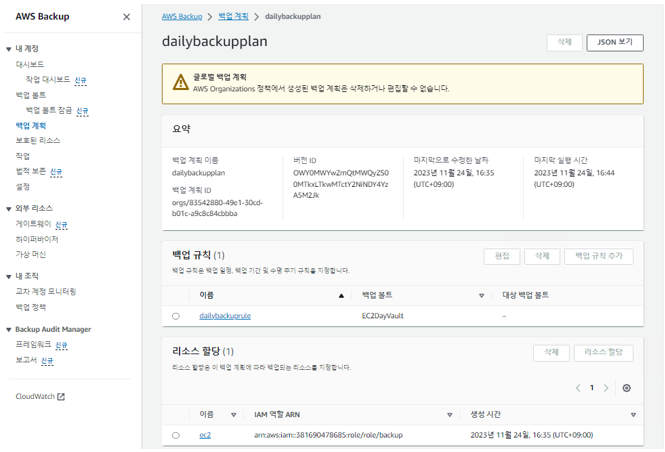Click 삭제 in the 리소스 할당 section
Viewport: 665px width, 452px height.
pos(551,352)
